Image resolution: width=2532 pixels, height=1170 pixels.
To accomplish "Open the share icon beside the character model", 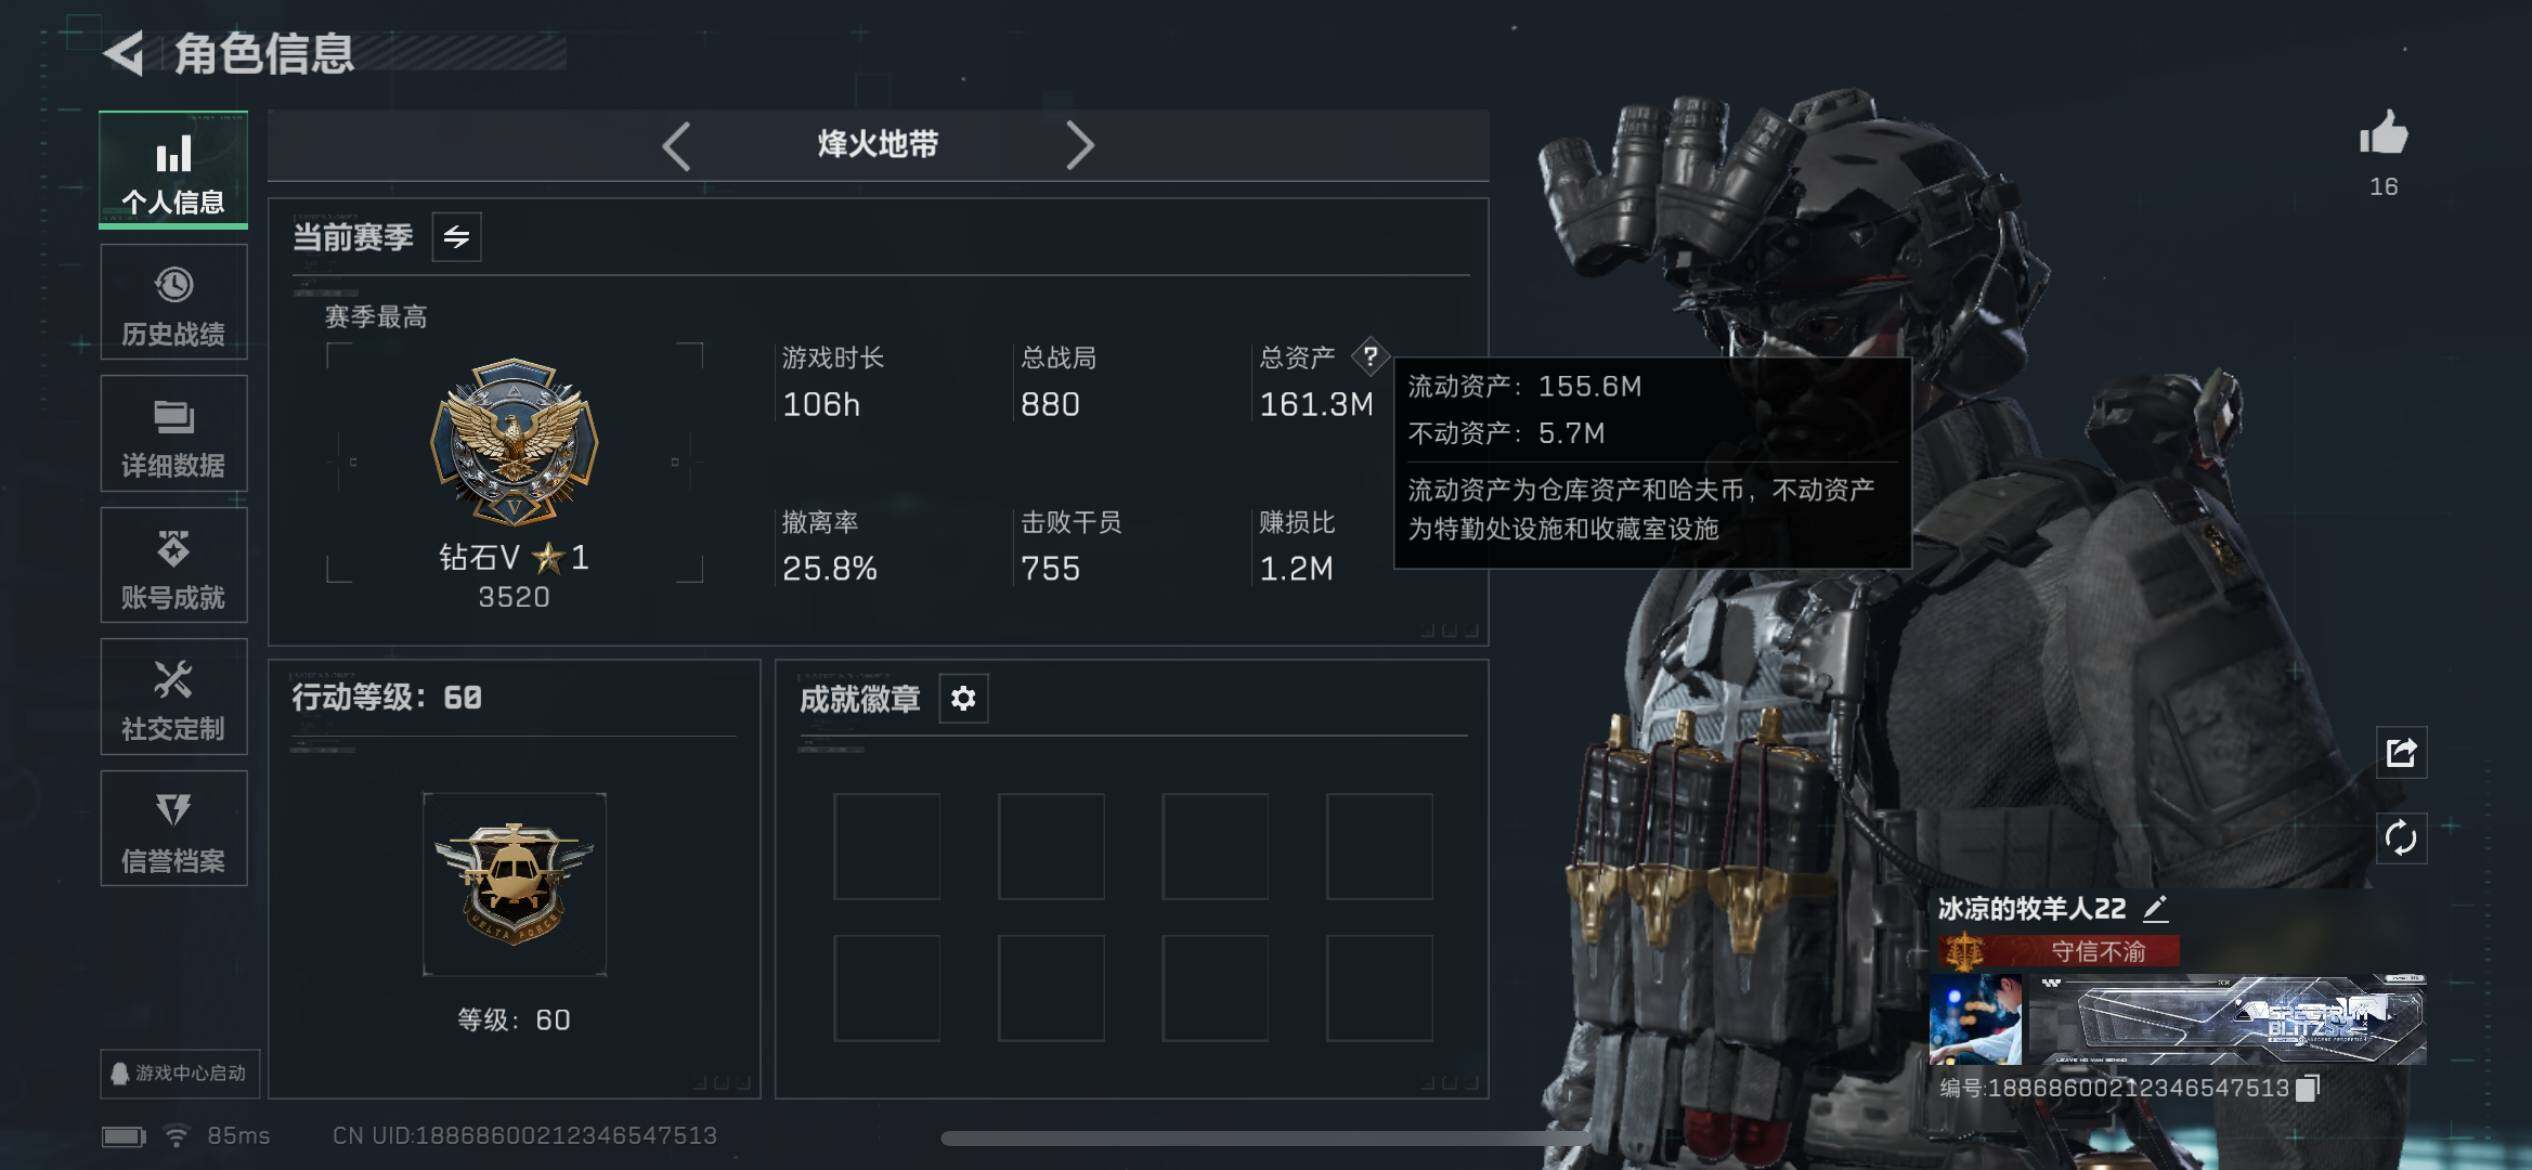I will [x=2401, y=752].
